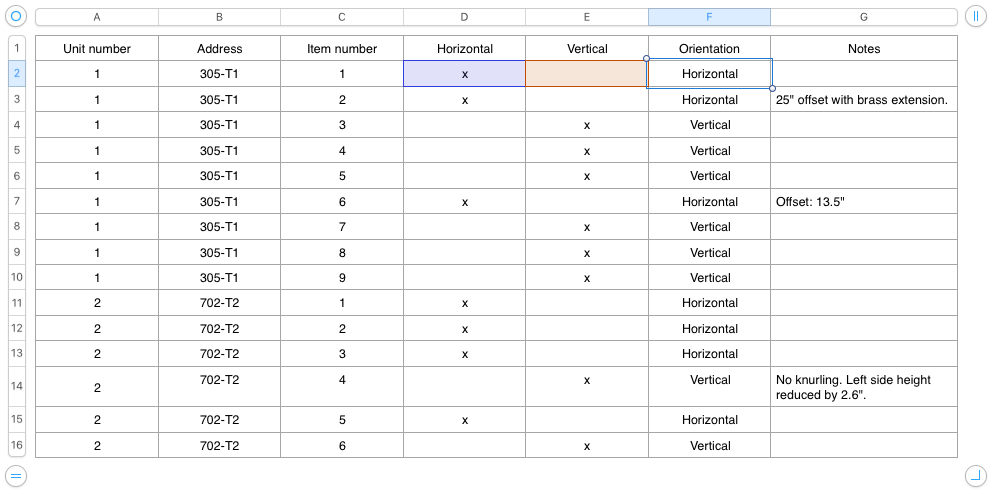Click the 'Unit number' header cell
995x496 pixels.
pyautogui.click(x=97, y=48)
